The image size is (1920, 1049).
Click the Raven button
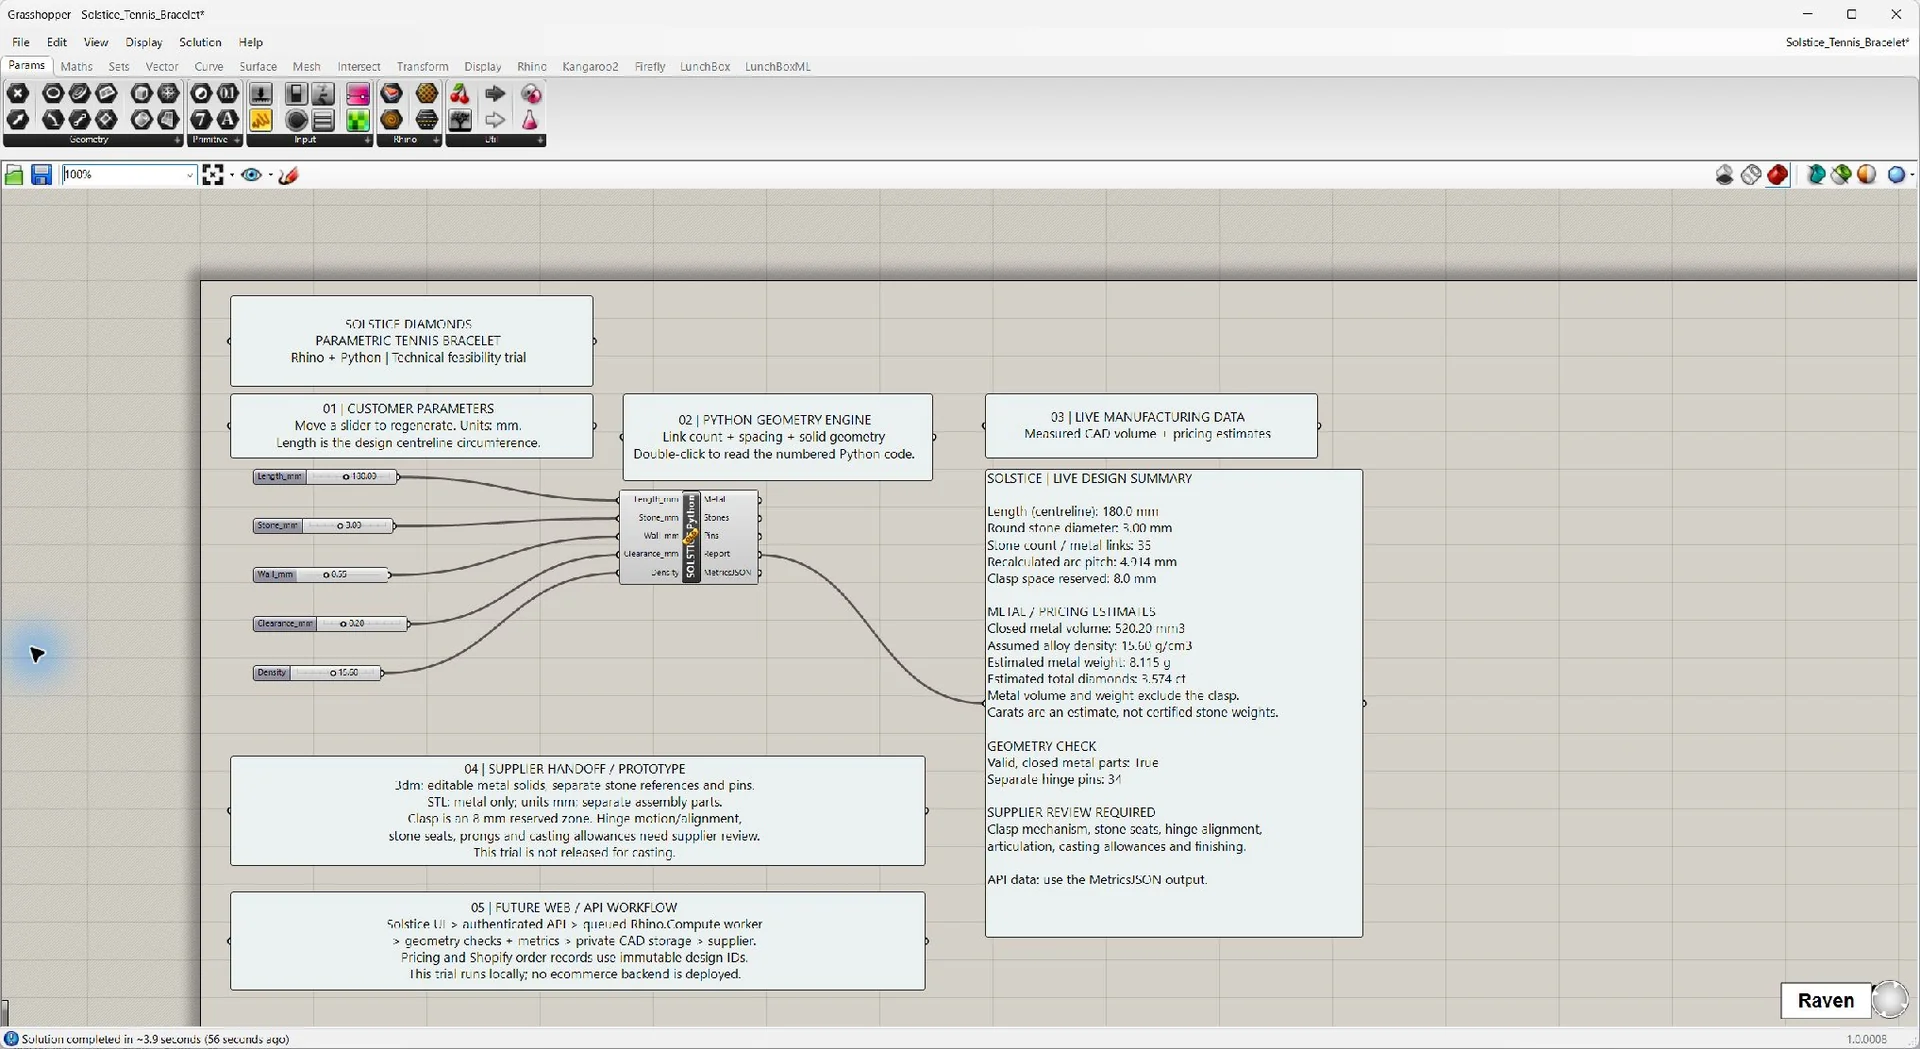[x=1826, y=1000]
